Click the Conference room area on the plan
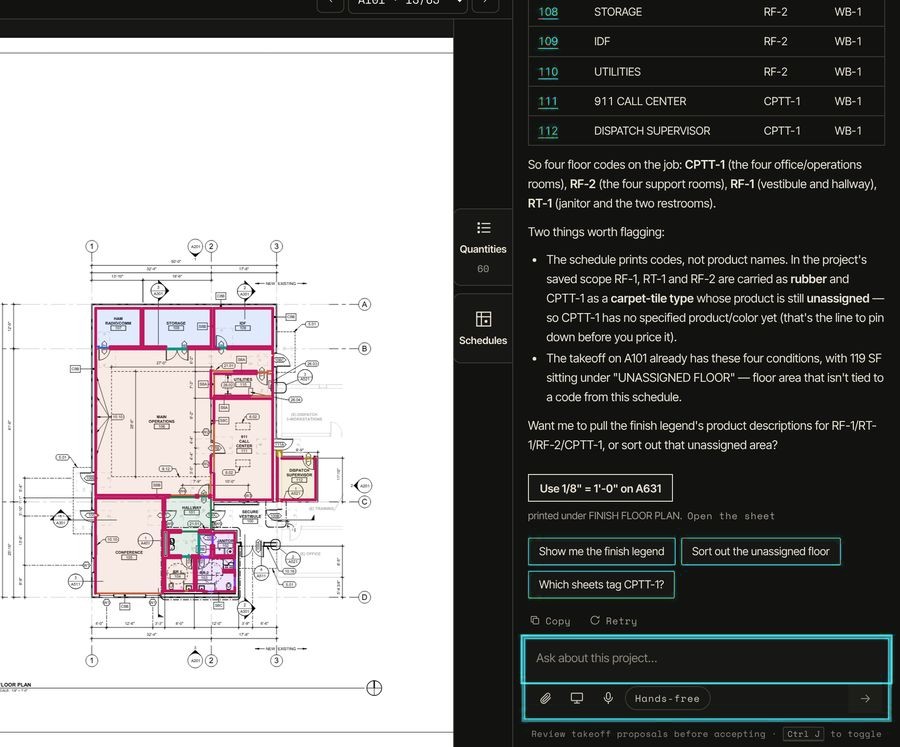This screenshot has height=747, width=900. 128,545
